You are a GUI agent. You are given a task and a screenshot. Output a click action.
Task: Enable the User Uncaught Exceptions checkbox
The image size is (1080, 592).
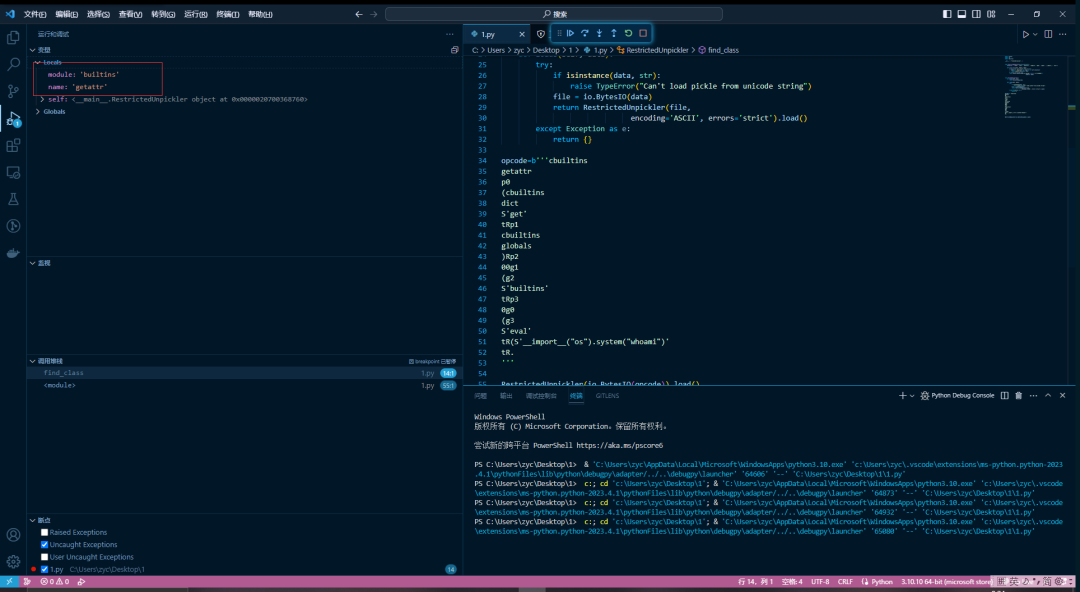coord(44,557)
